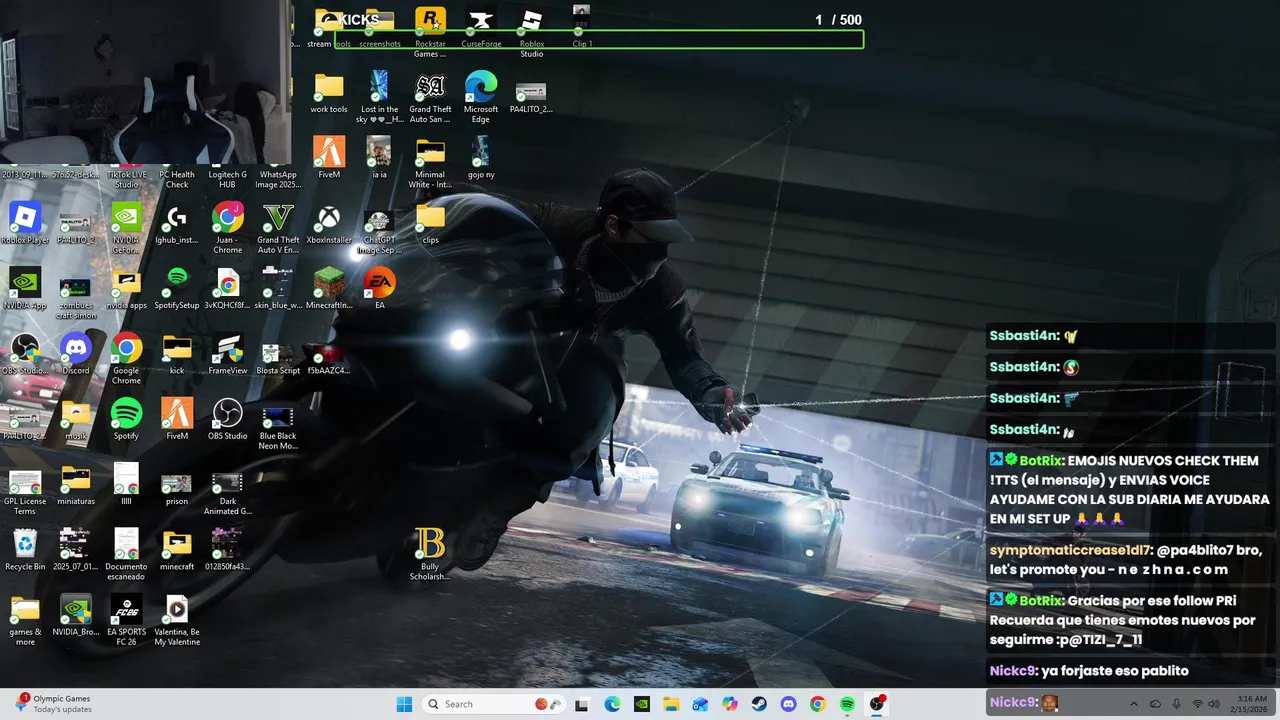Open the Grand Theft Auto San Andreas icon
Viewport: 1280px width, 720px height.
pyautogui.click(x=430, y=97)
